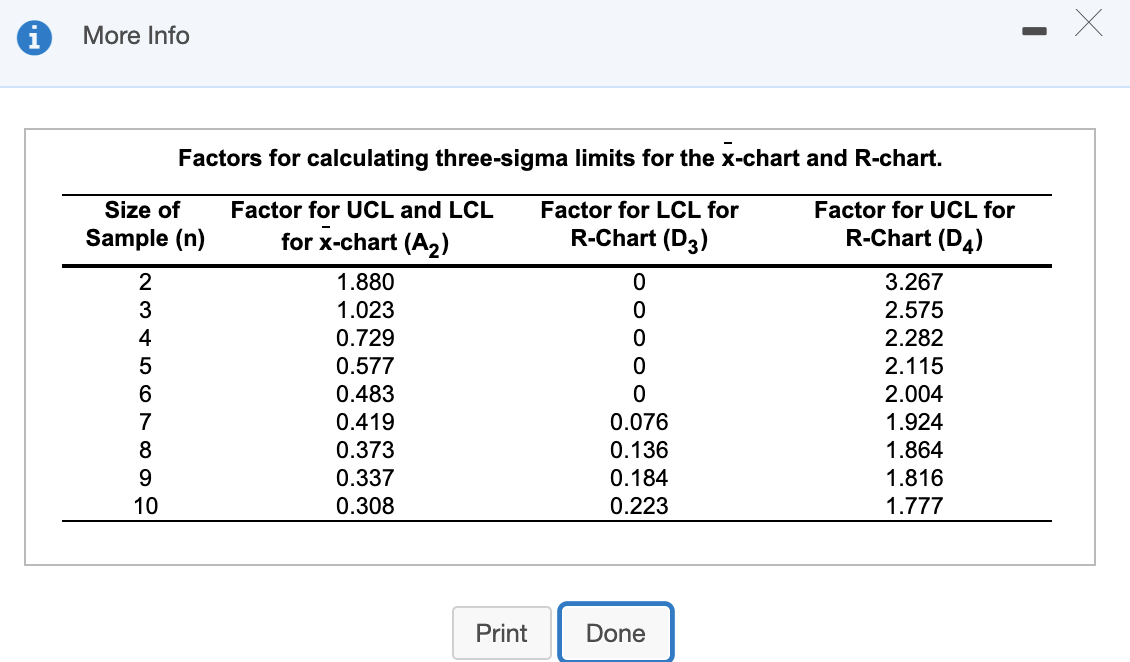Click the D4 value 3.267
This screenshot has width=1130, height=662.
[x=914, y=282]
